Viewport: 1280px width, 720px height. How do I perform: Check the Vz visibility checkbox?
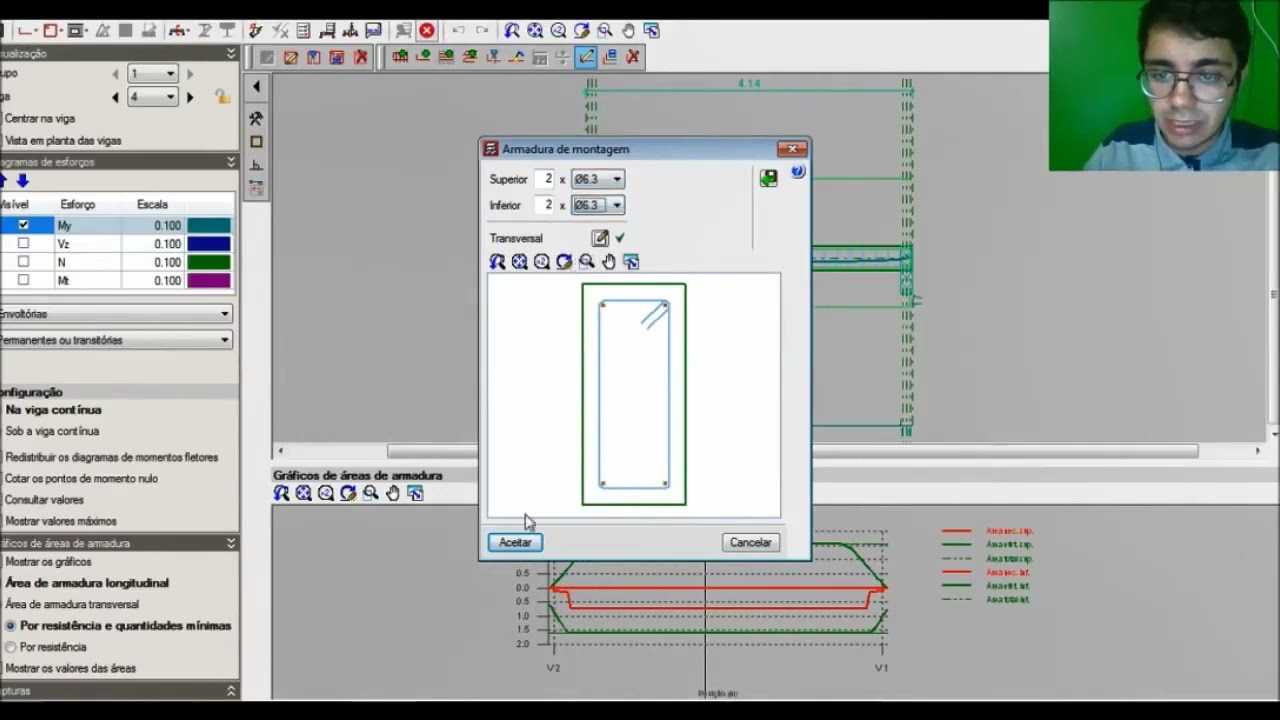coord(23,243)
